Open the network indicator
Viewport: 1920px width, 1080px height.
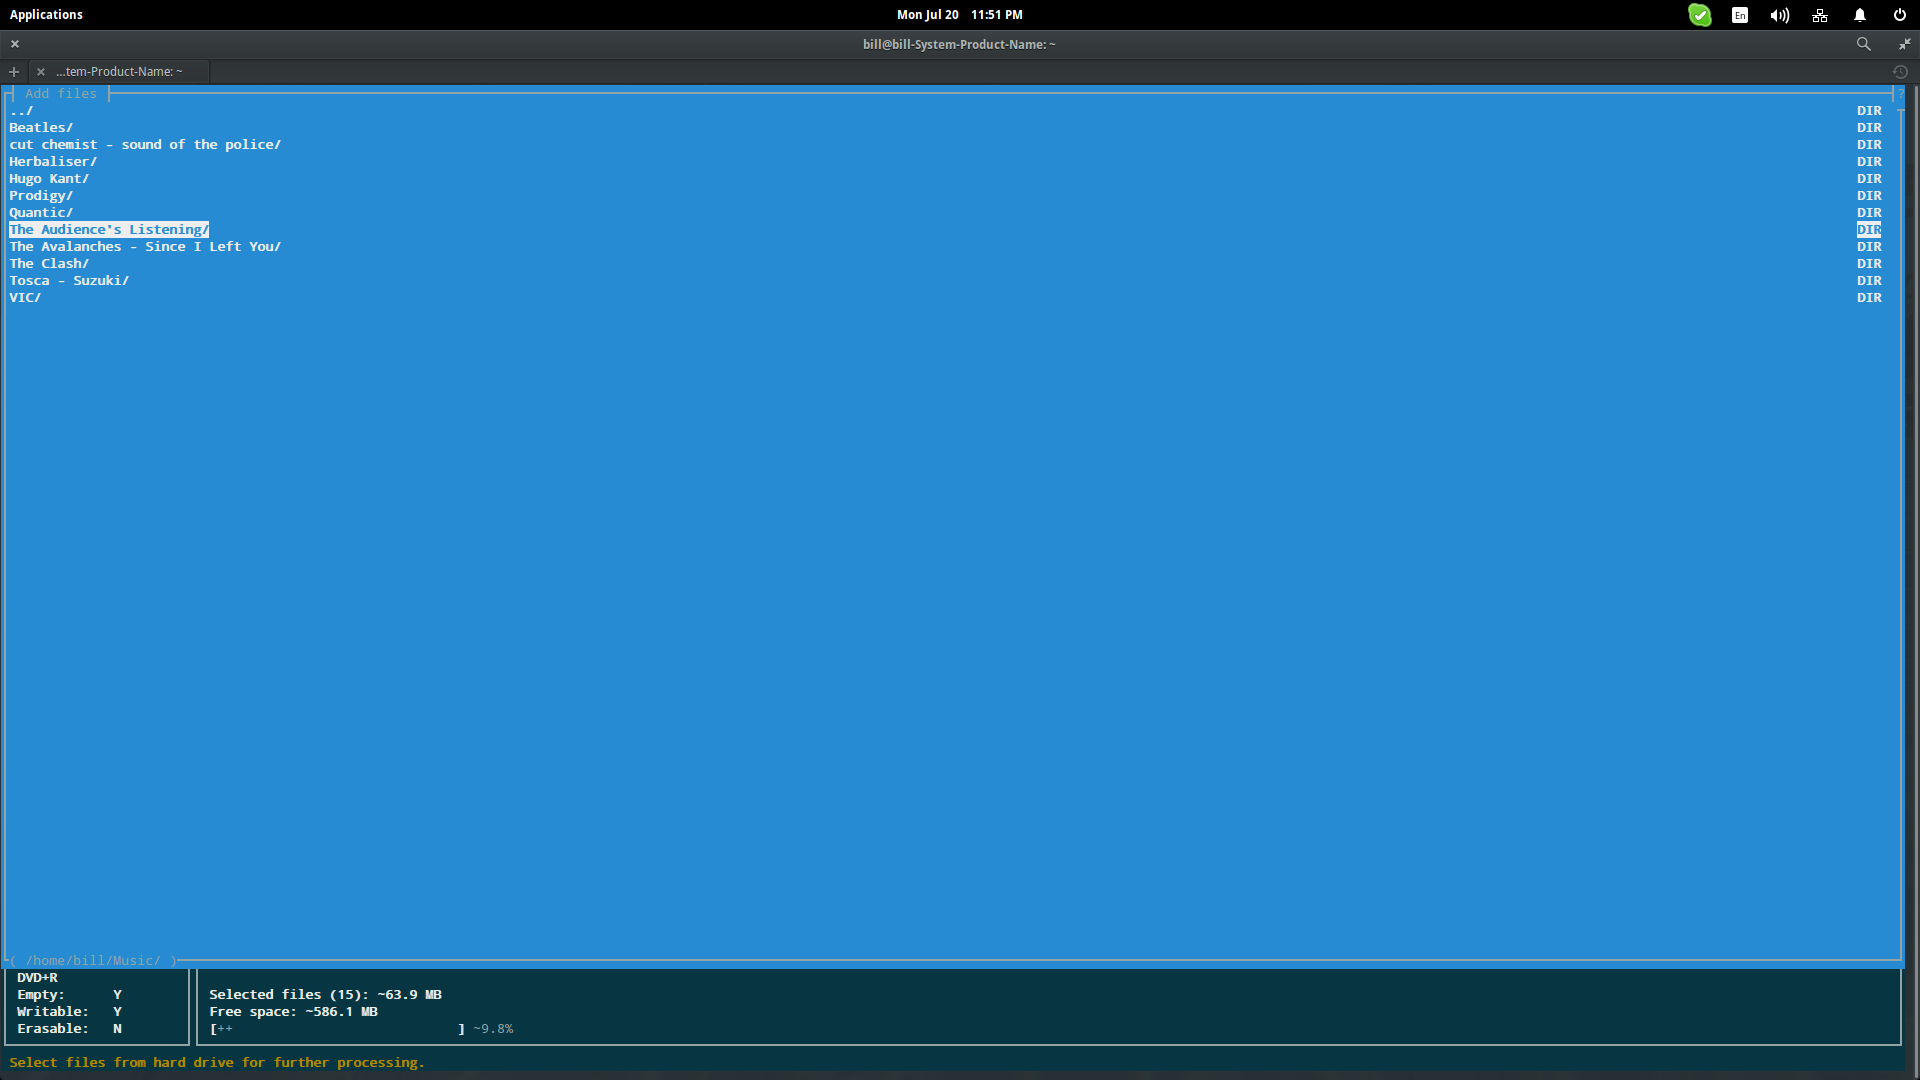point(1820,15)
